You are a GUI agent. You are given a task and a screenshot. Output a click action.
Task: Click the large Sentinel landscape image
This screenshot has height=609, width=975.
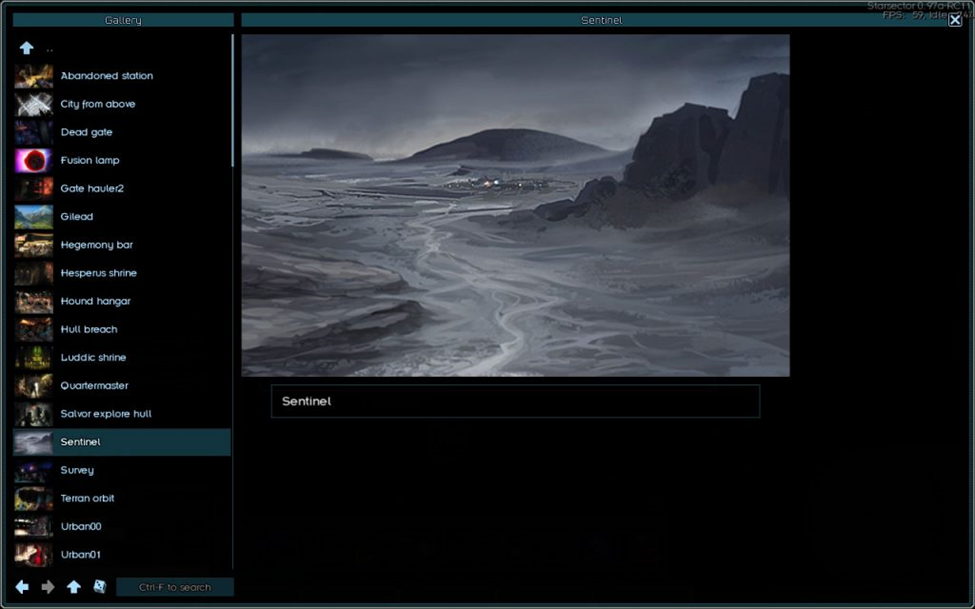point(515,206)
